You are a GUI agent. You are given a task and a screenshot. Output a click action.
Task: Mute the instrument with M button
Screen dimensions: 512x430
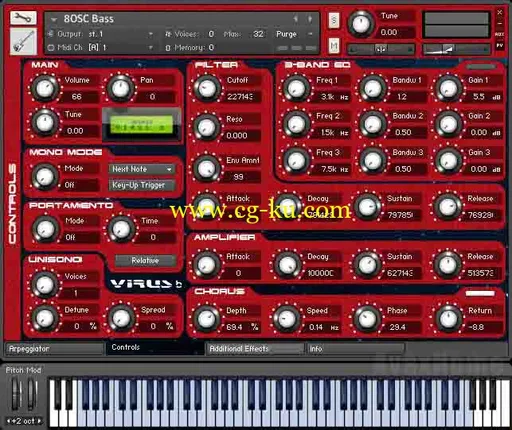click(x=334, y=45)
